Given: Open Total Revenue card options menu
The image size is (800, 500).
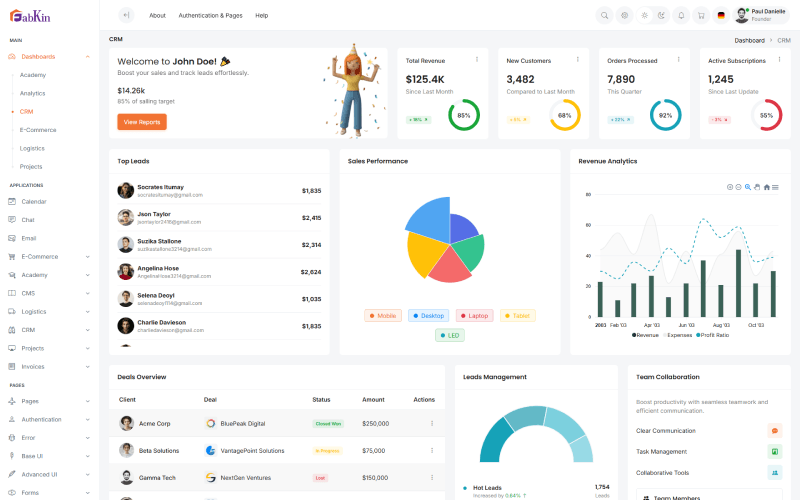Looking at the screenshot, I should tap(477, 59).
